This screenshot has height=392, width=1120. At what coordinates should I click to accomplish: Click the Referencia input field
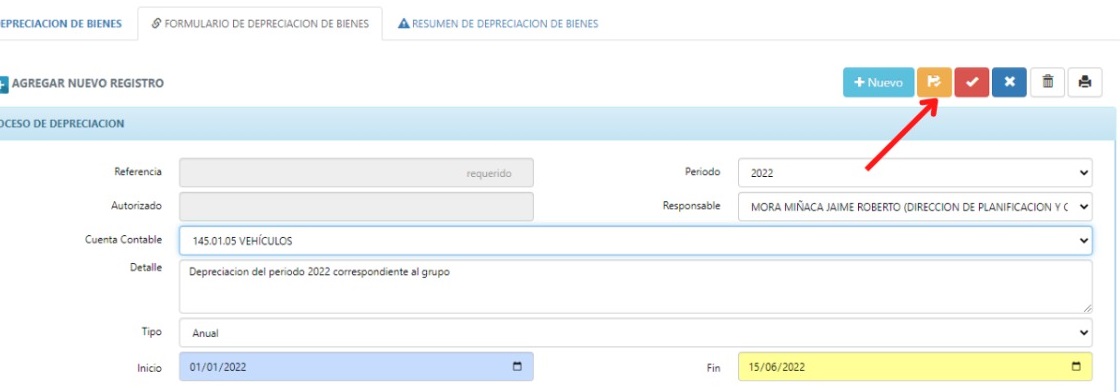coord(356,173)
